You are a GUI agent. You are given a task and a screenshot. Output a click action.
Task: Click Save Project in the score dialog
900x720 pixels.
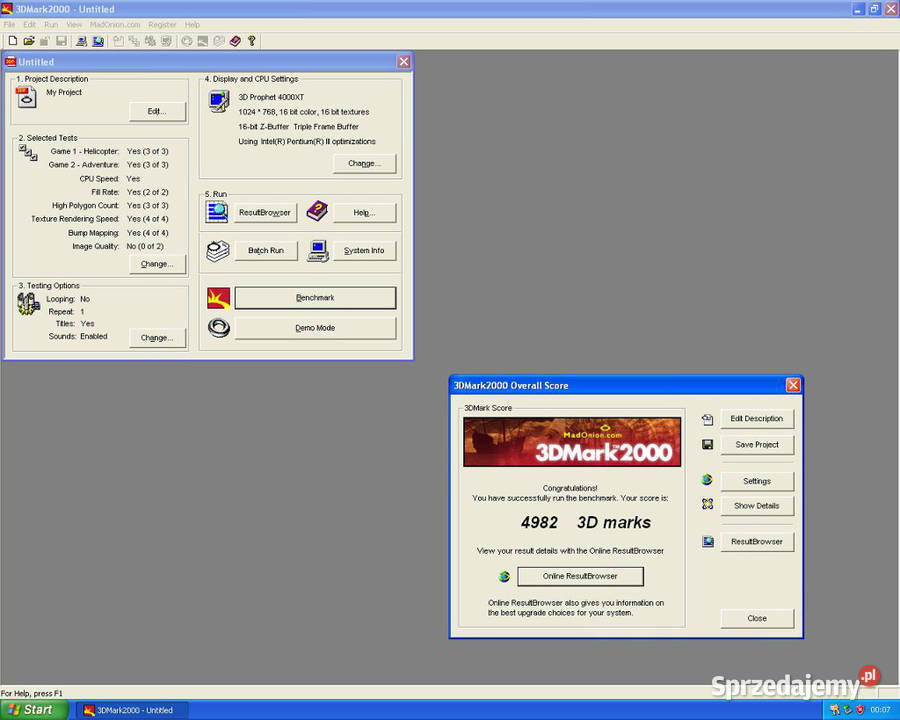pyautogui.click(x=756, y=444)
